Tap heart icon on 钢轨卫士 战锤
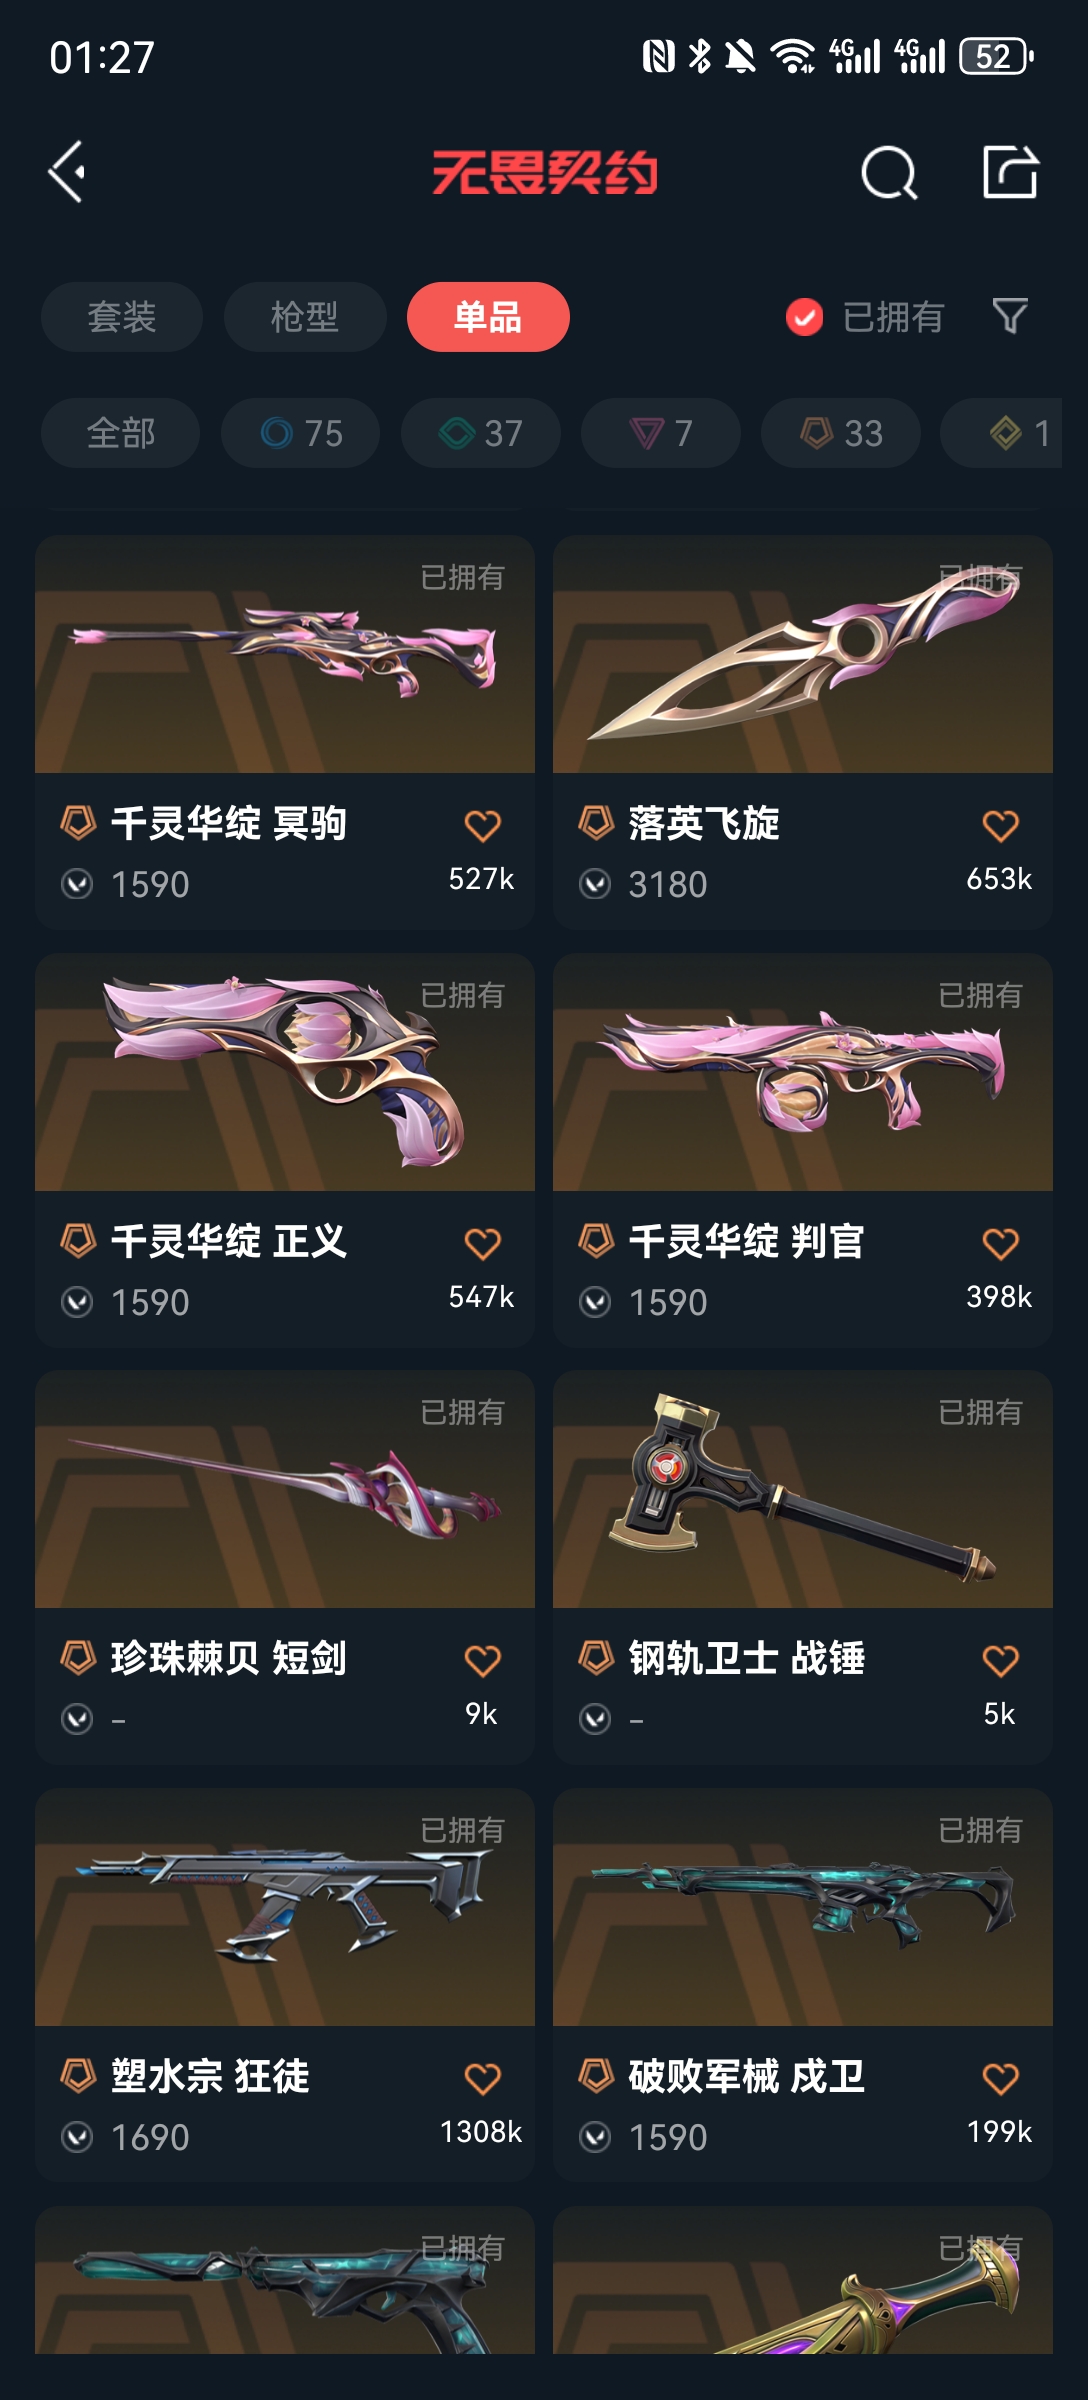This screenshot has height=2400, width=1088. (1000, 1661)
